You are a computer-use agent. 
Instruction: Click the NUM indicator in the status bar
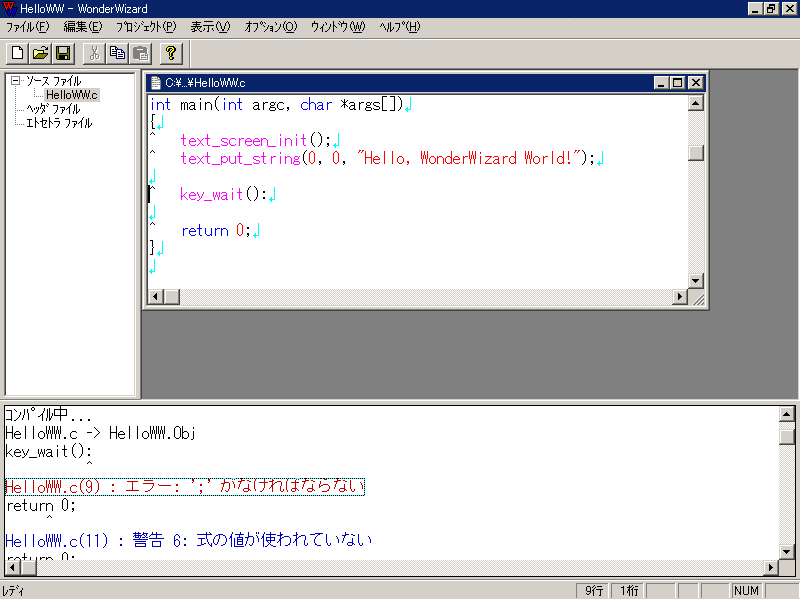746,591
